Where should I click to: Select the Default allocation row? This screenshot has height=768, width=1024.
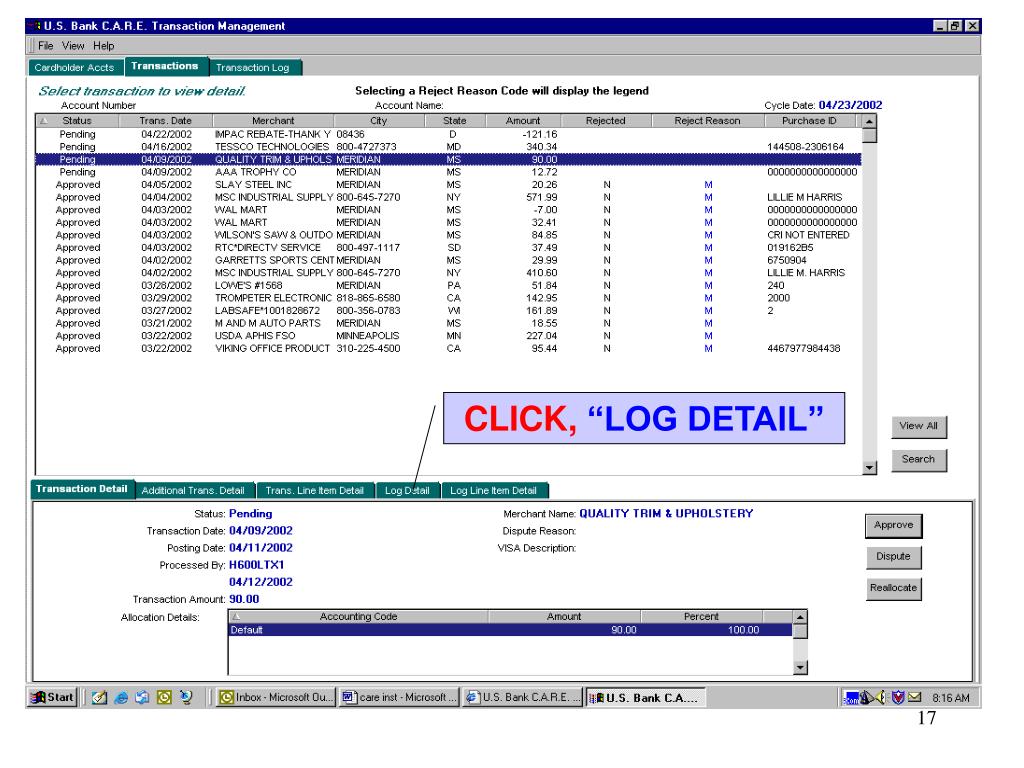[511, 630]
